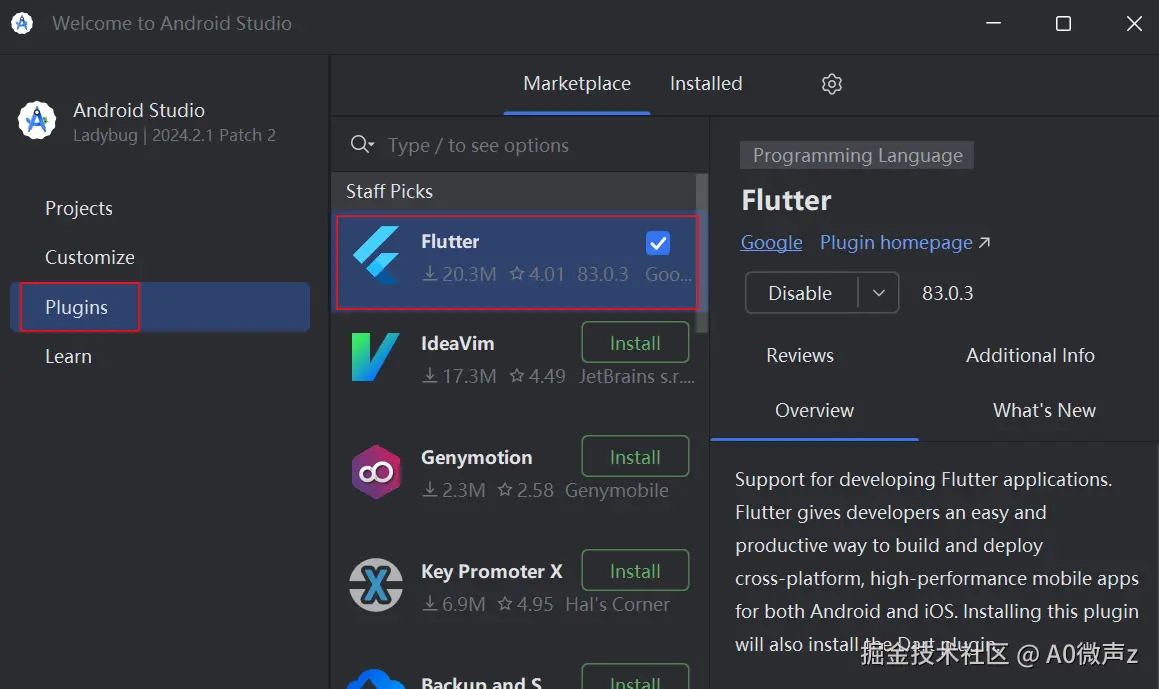Screen dimensions: 1159x689
Task: Disable the Flutter plugin
Action: coord(801,293)
